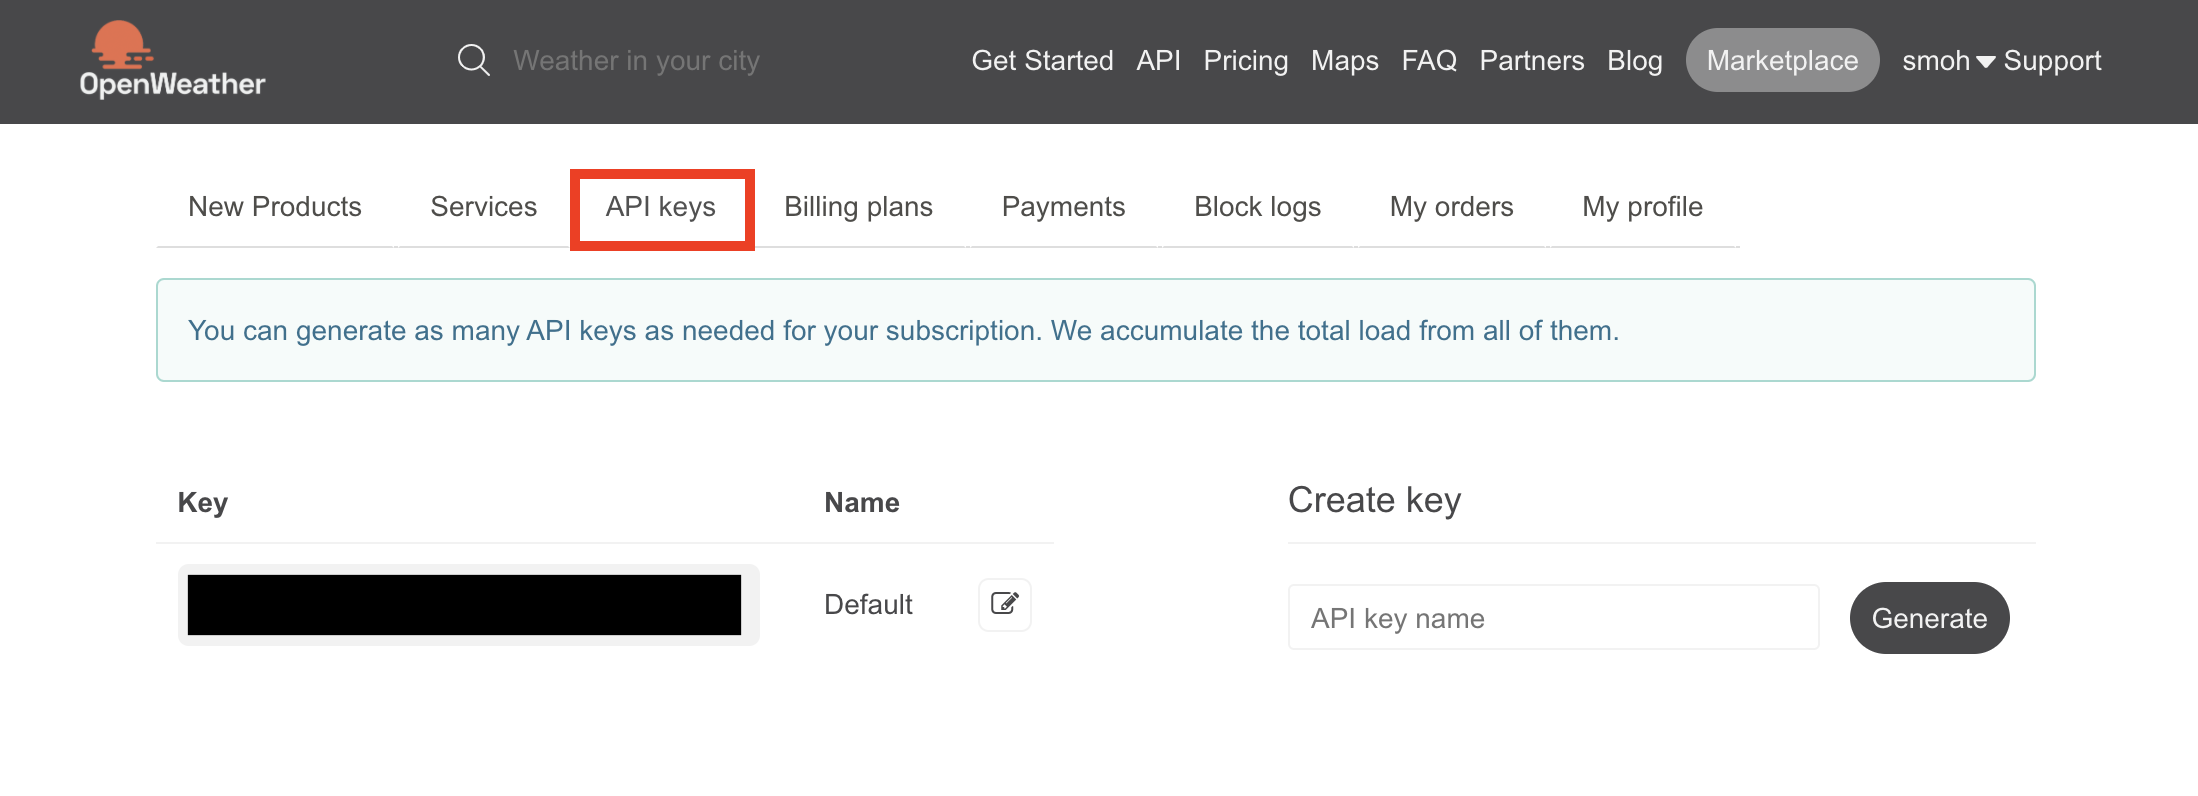
Task: Click the edit icon next to Default
Action: click(x=1004, y=604)
